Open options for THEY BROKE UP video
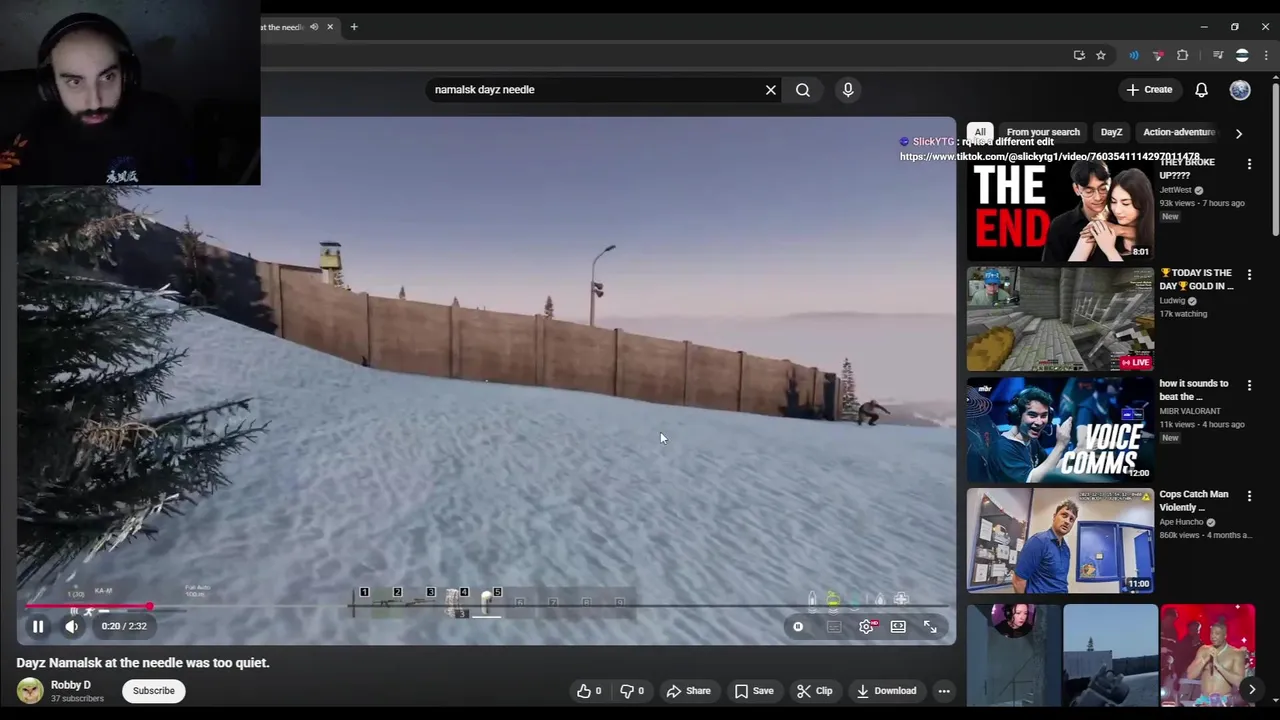This screenshot has height=720, width=1280. click(x=1249, y=163)
